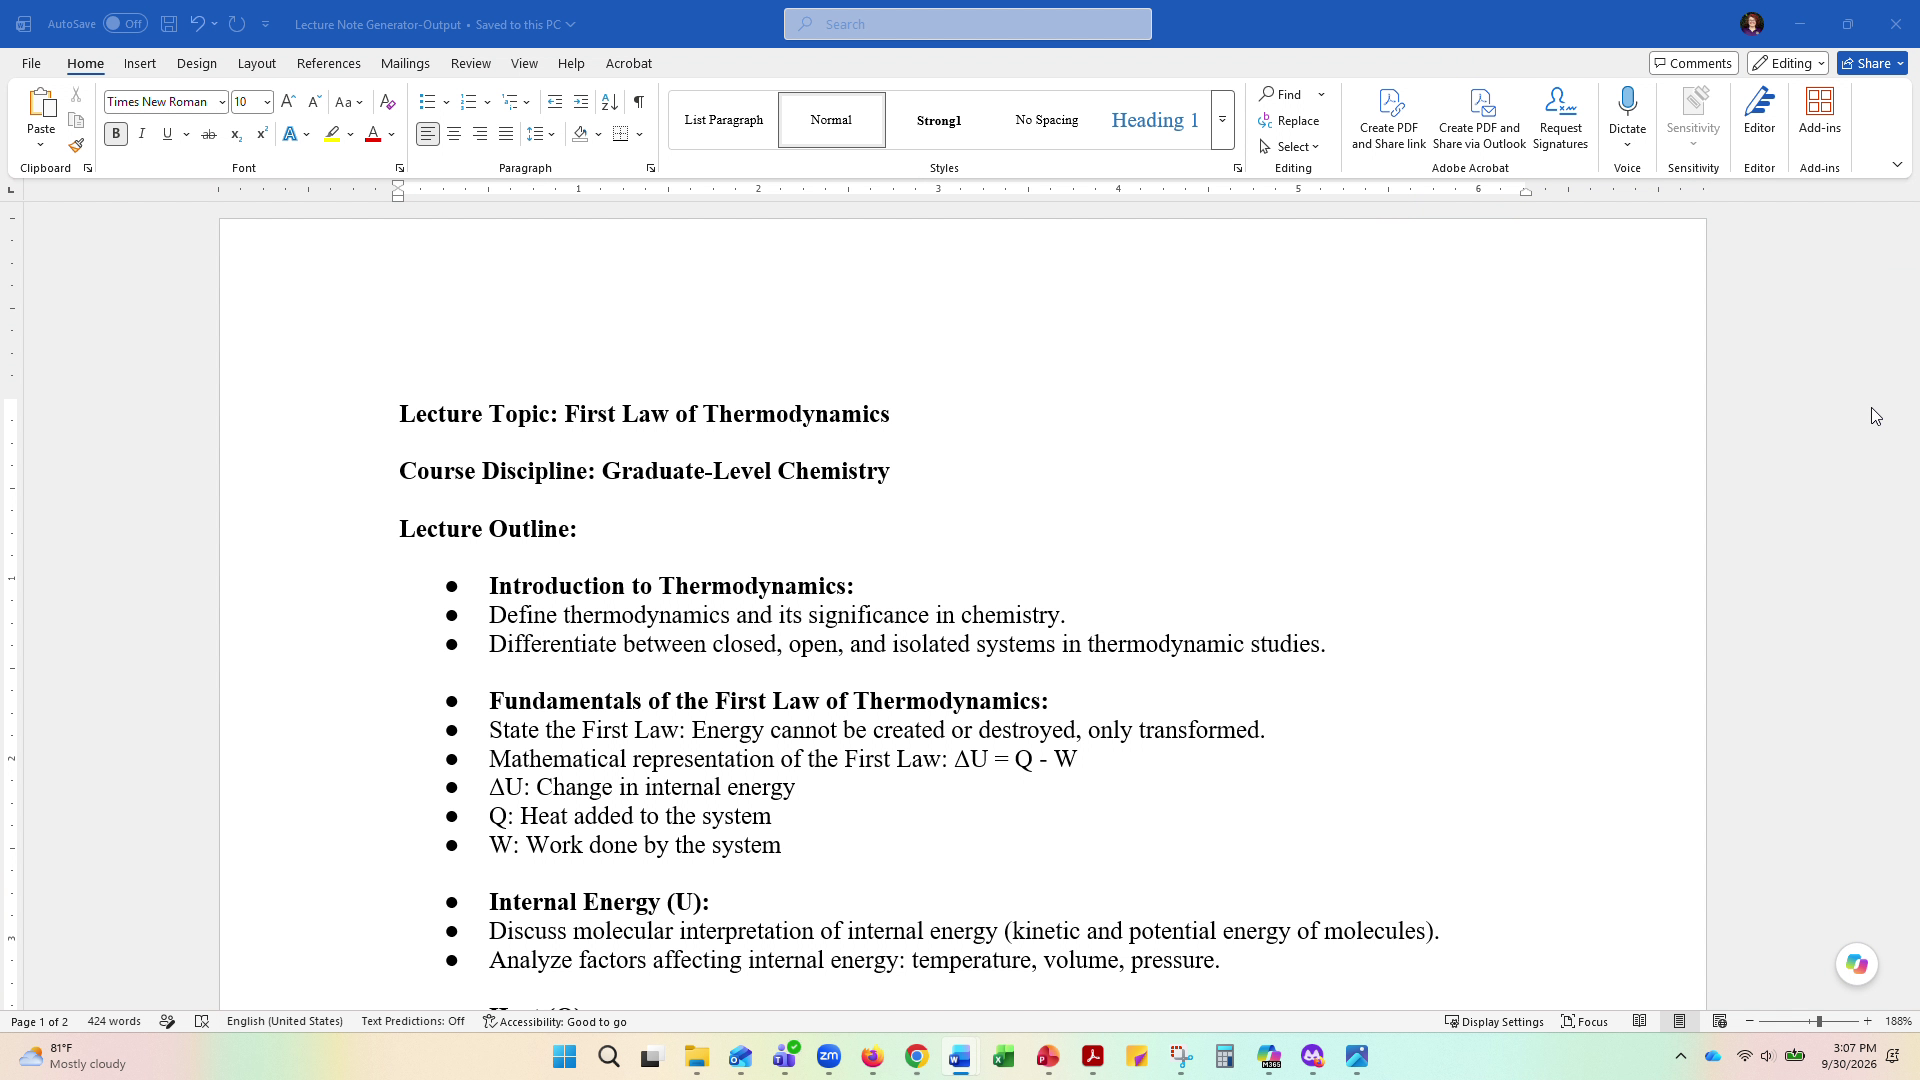Click the Clear All Formatting icon

click(388, 102)
